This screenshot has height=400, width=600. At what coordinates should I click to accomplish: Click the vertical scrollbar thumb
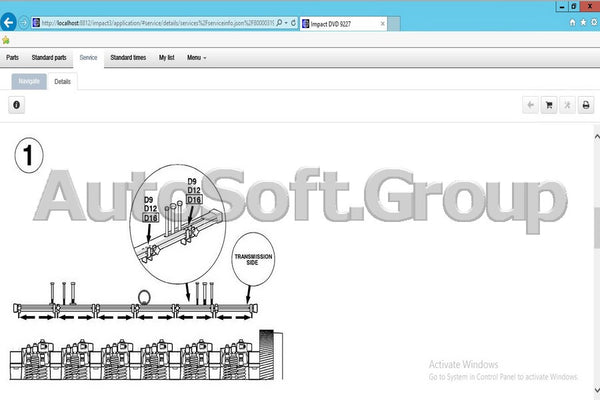(597, 227)
